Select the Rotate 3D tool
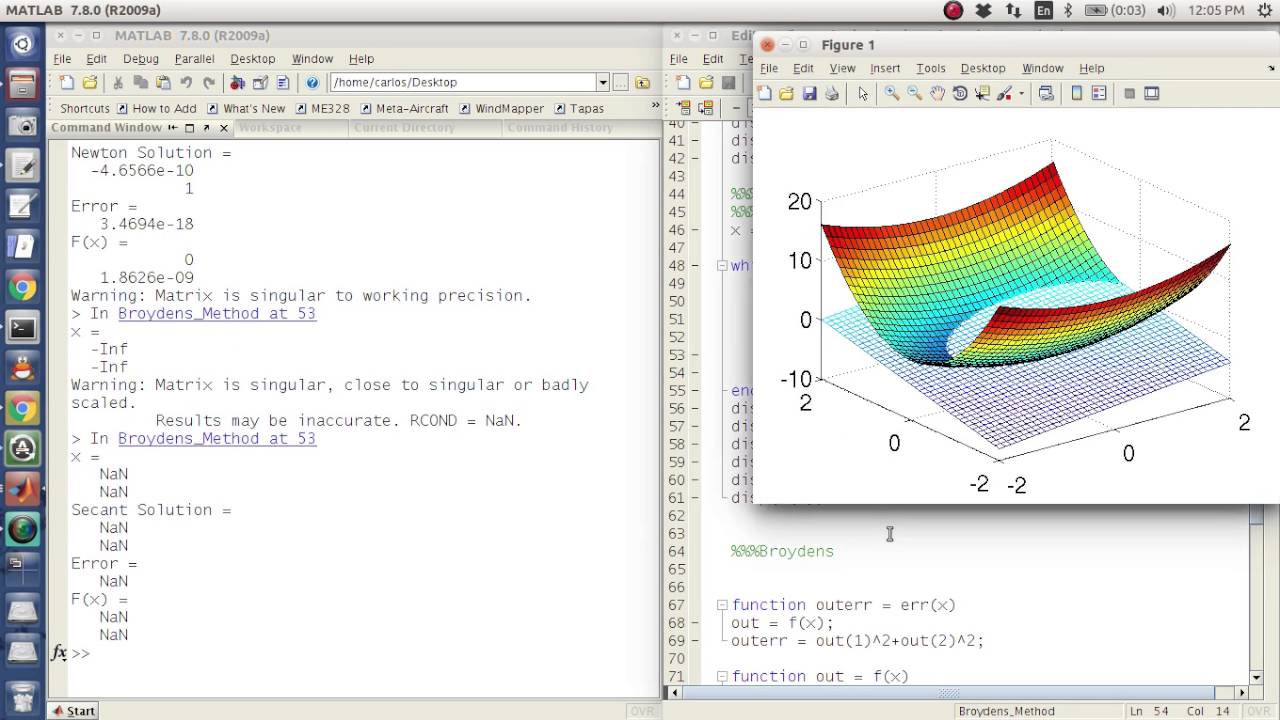The height and width of the screenshot is (720, 1280). tap(960, 93)
